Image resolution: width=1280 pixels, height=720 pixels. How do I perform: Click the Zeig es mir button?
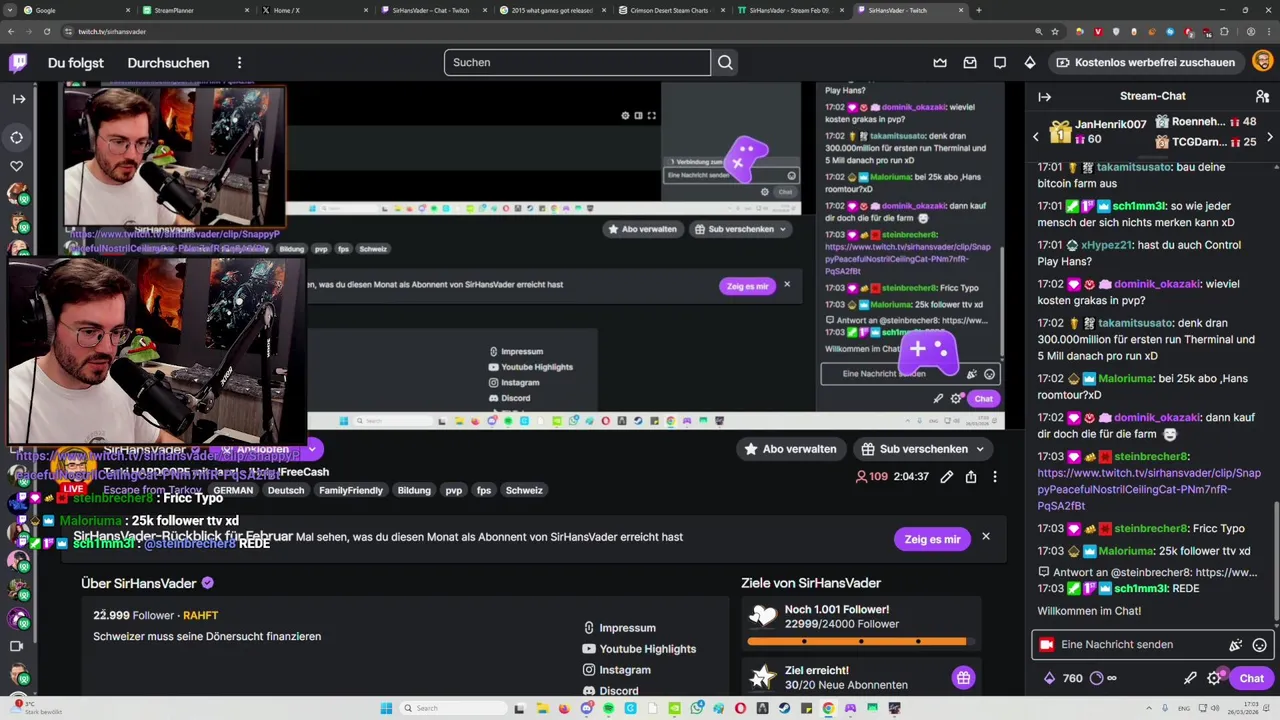[x=932, y=539]
